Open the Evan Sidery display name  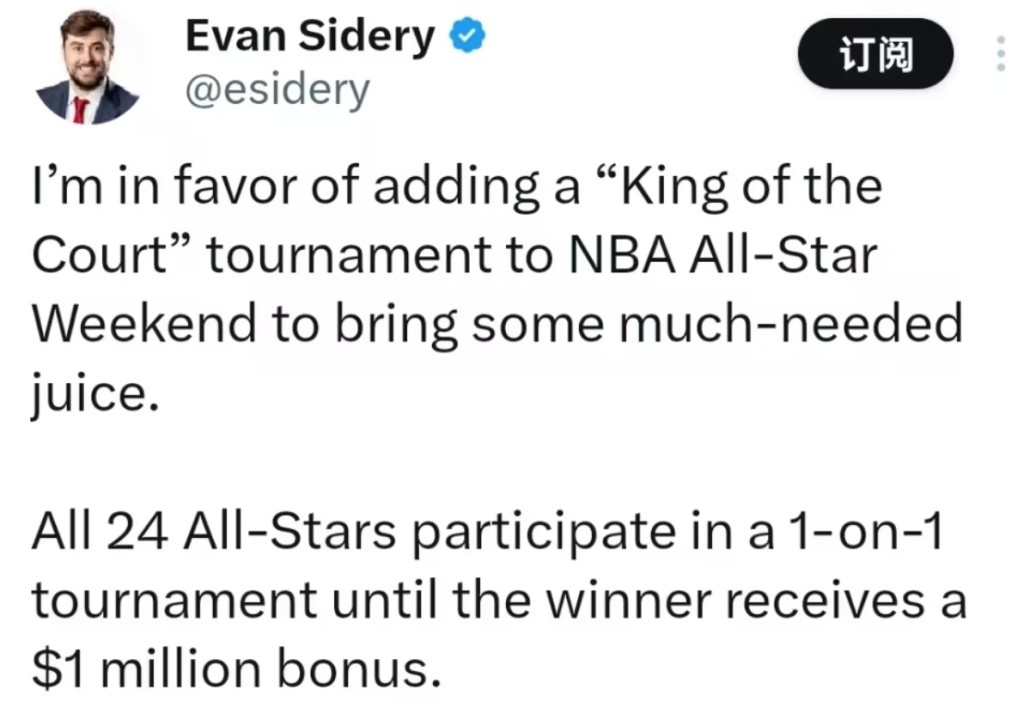coord(310,38)
